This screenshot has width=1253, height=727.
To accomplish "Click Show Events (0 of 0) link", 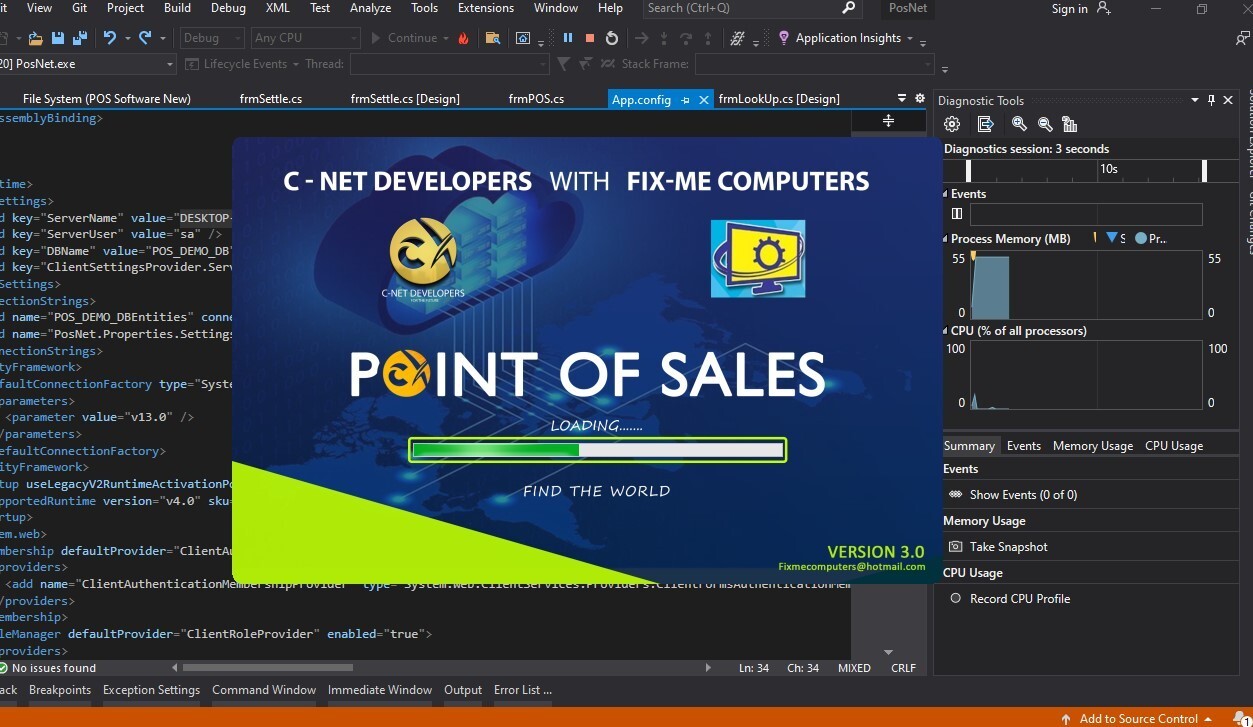I will coord(1023,495).
